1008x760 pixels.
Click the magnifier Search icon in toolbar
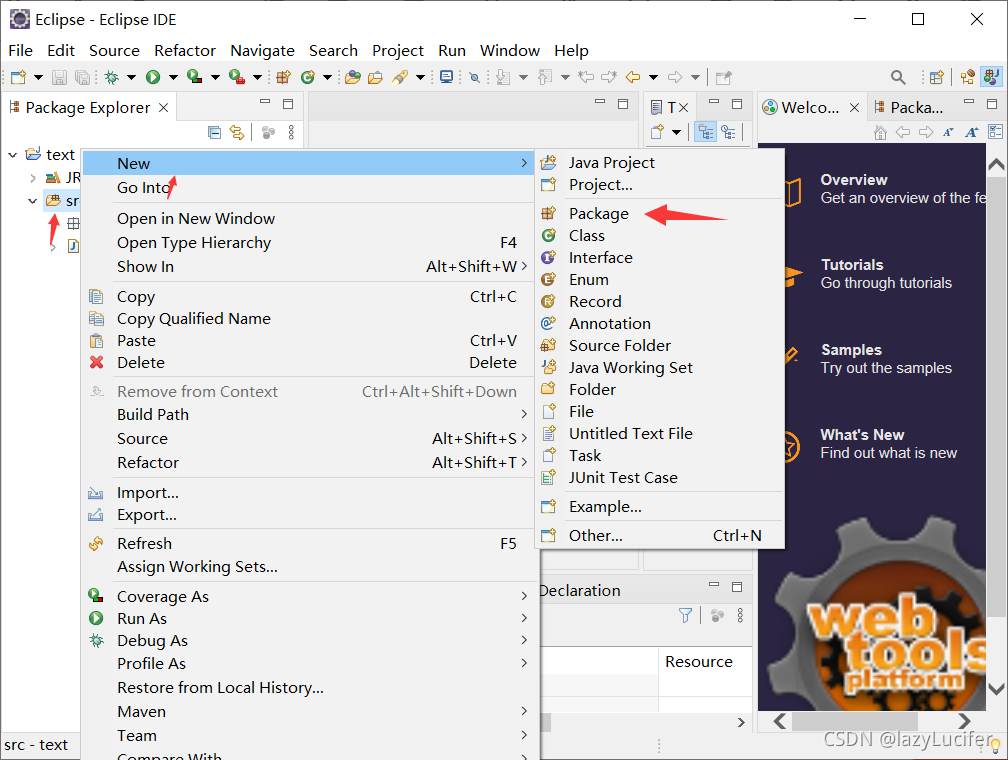898,77
